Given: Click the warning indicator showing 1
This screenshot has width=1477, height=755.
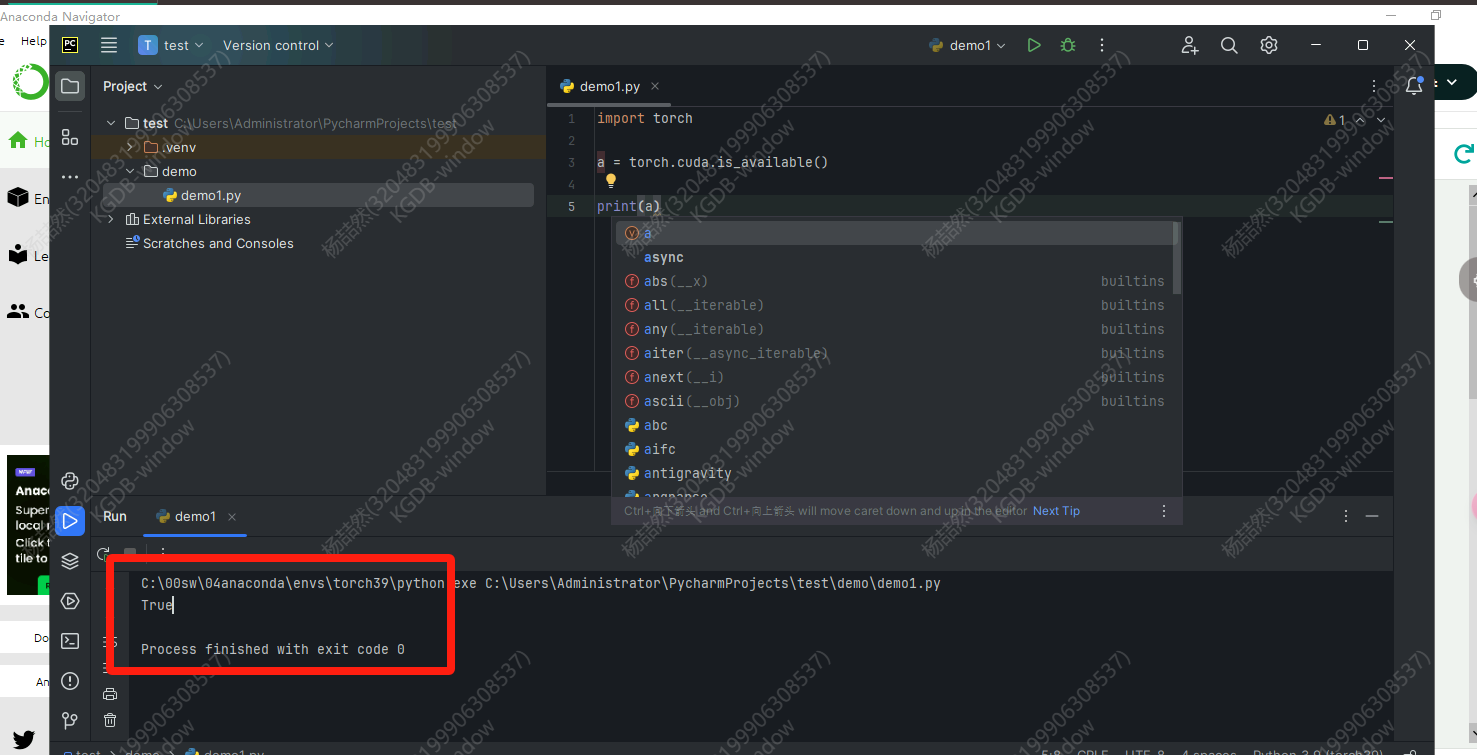Looking at the screenshot, I should (1335, 120).
